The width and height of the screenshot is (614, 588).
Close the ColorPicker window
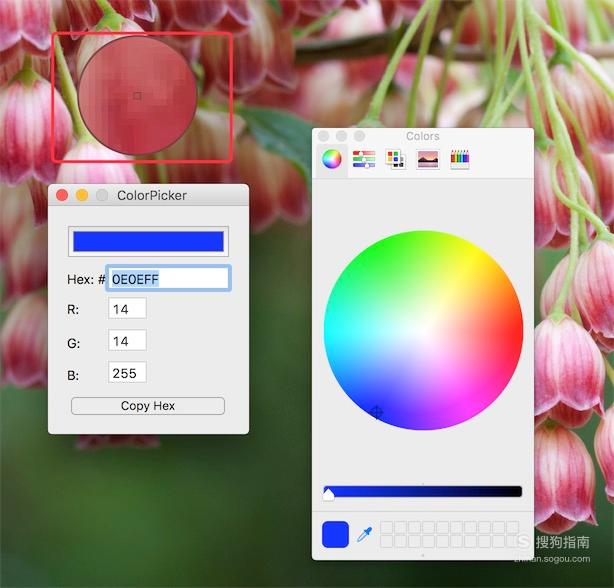pos(62,195)
